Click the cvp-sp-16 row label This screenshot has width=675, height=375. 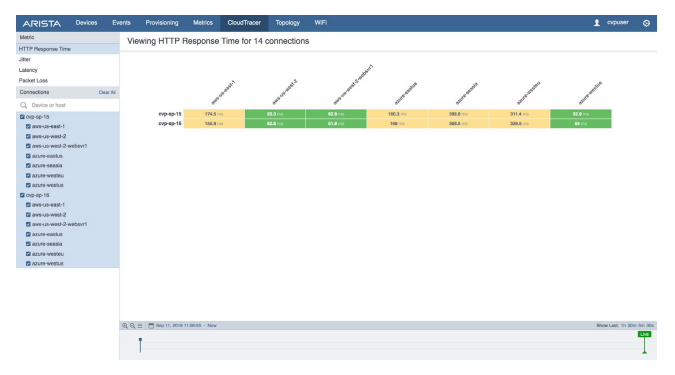tap(170, 124)
